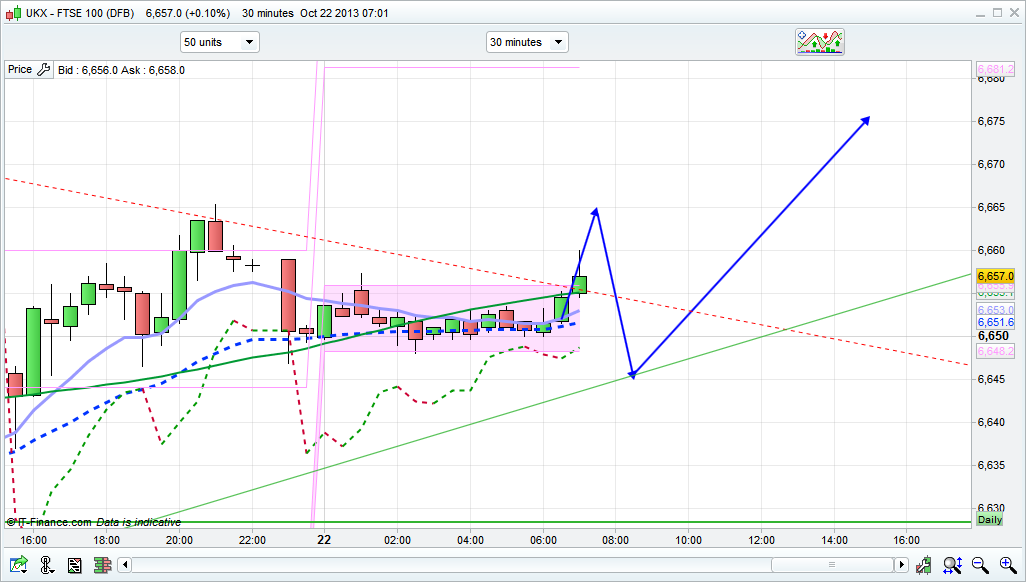Click the Daily label on price axis
Screen dimensions: 1026x582
(x=989, y=521)
